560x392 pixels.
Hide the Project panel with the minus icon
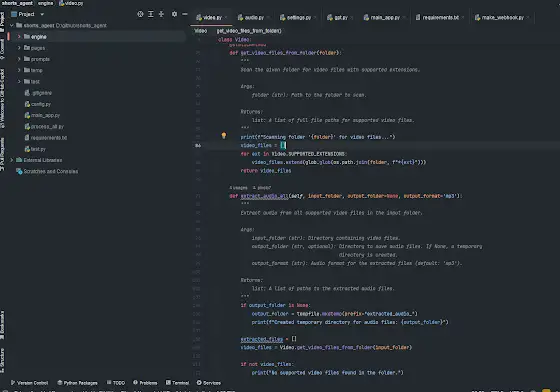[185, 14]
